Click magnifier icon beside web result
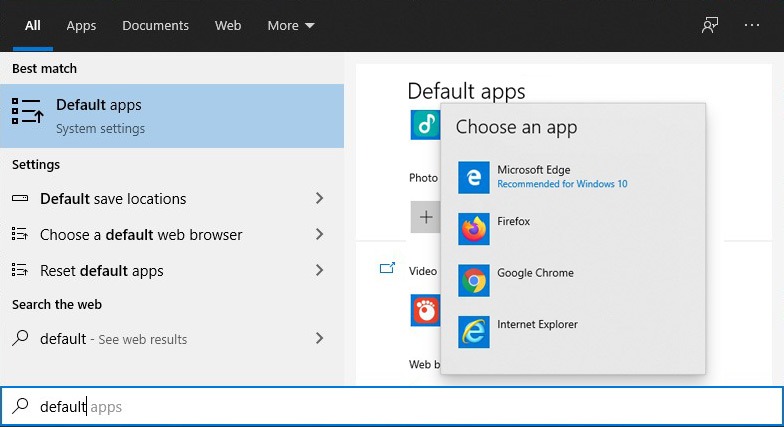 (20, 338)
